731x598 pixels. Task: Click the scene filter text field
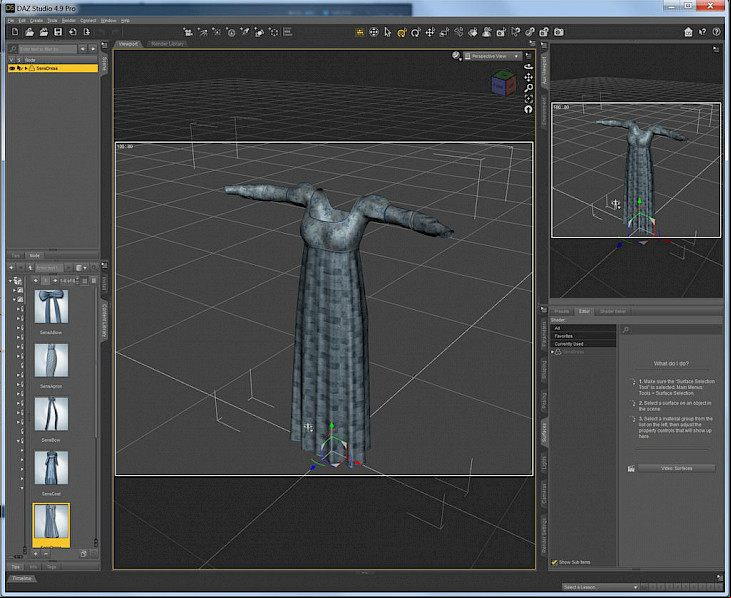[47, 48]
